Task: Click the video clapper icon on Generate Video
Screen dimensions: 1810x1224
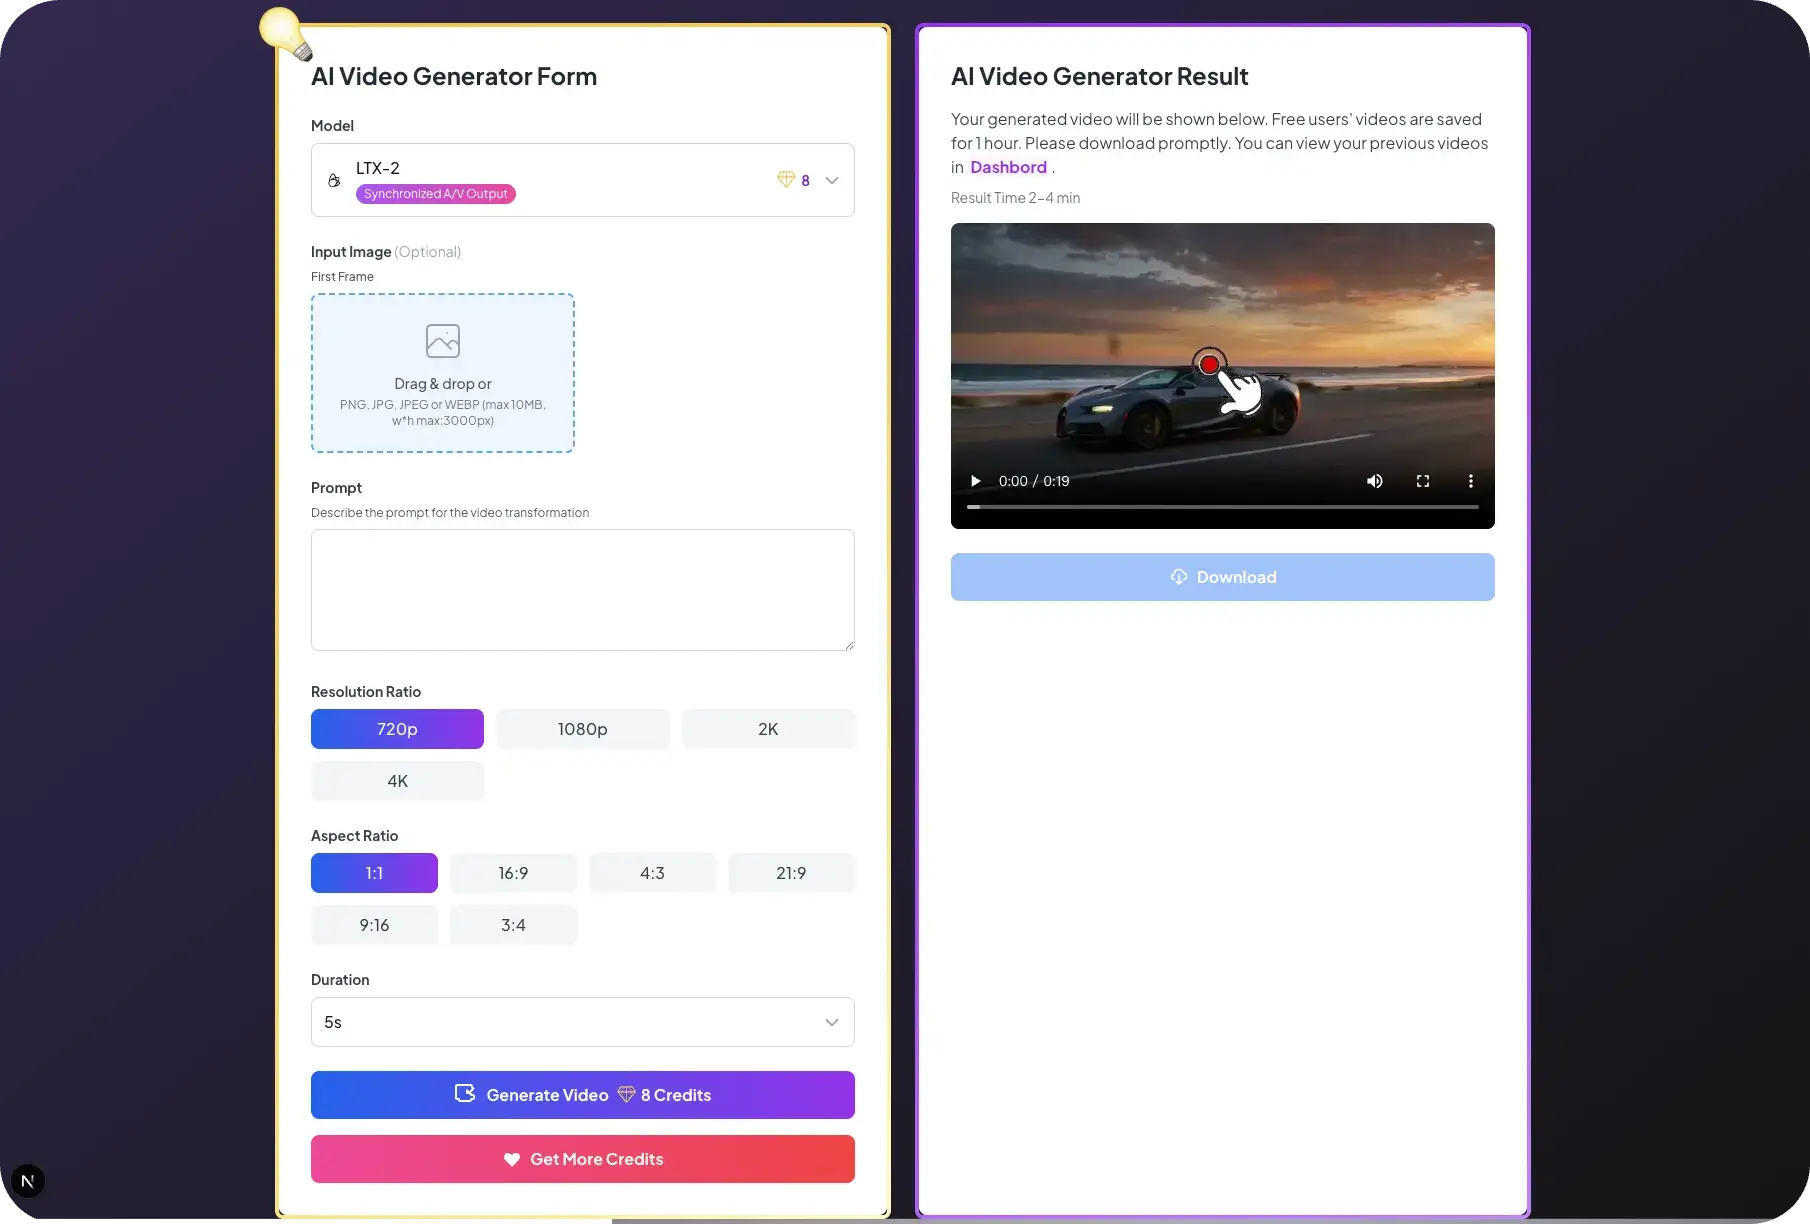Action: pyautogui.click(x=464, y=1094)
